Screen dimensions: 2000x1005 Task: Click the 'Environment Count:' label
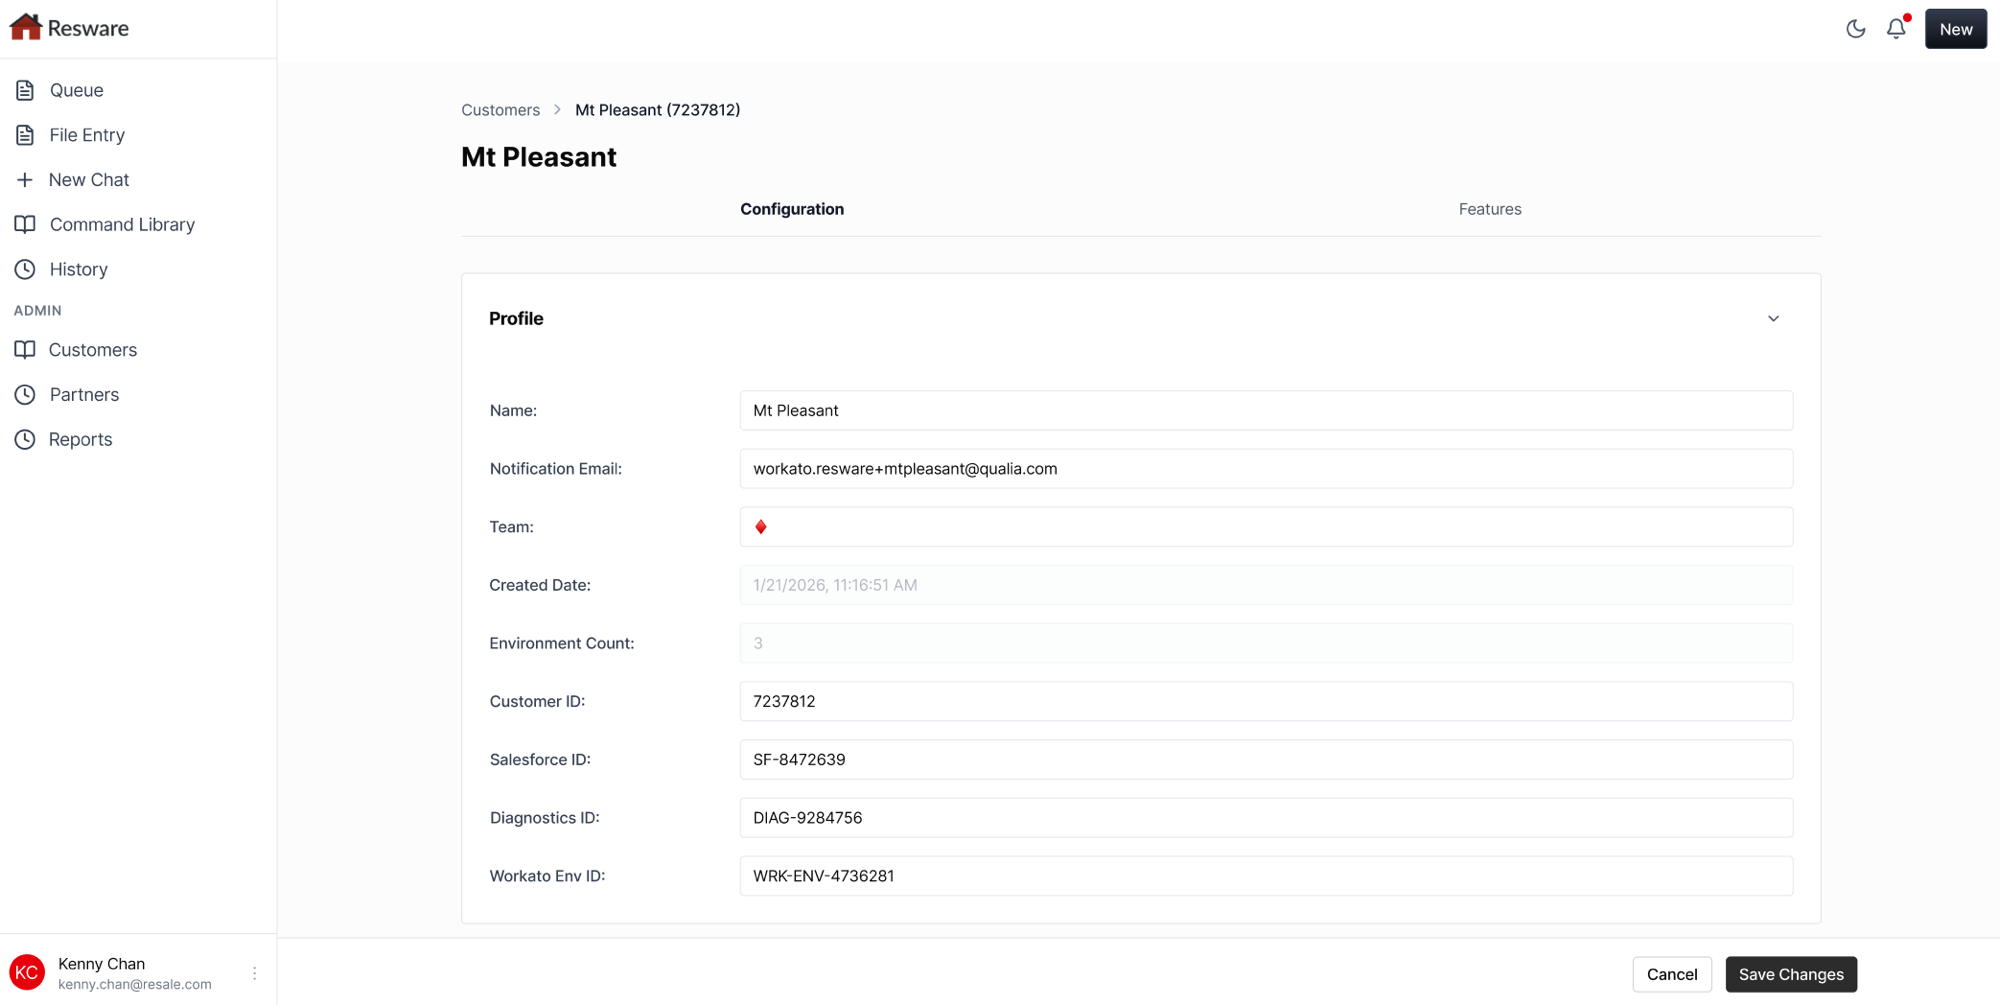point(562,643)
